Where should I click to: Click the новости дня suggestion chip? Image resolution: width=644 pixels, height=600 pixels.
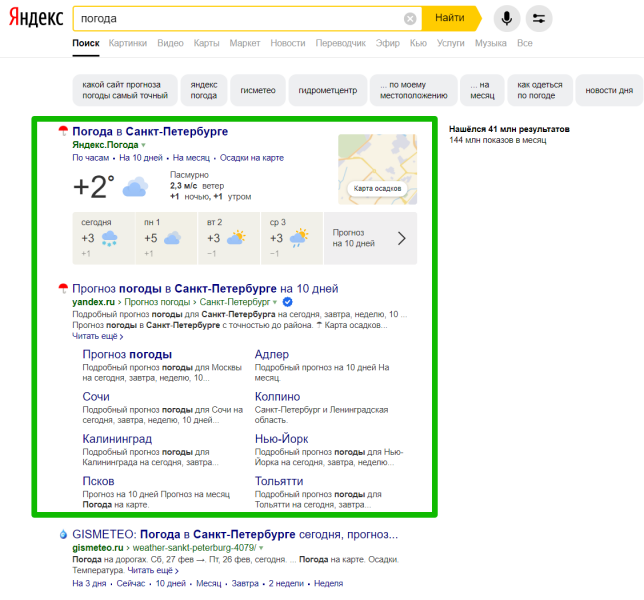point(609,90)
